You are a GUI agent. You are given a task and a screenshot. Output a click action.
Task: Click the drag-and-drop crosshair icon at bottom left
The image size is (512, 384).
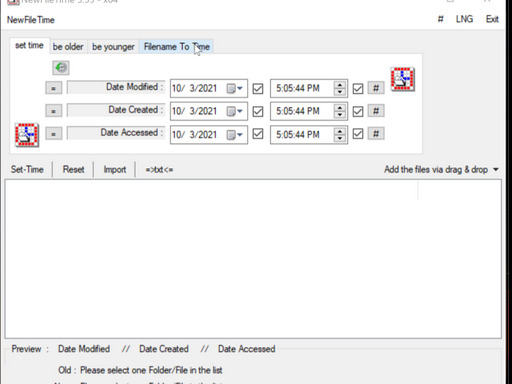pyautogui.click(x=27, y=135)
